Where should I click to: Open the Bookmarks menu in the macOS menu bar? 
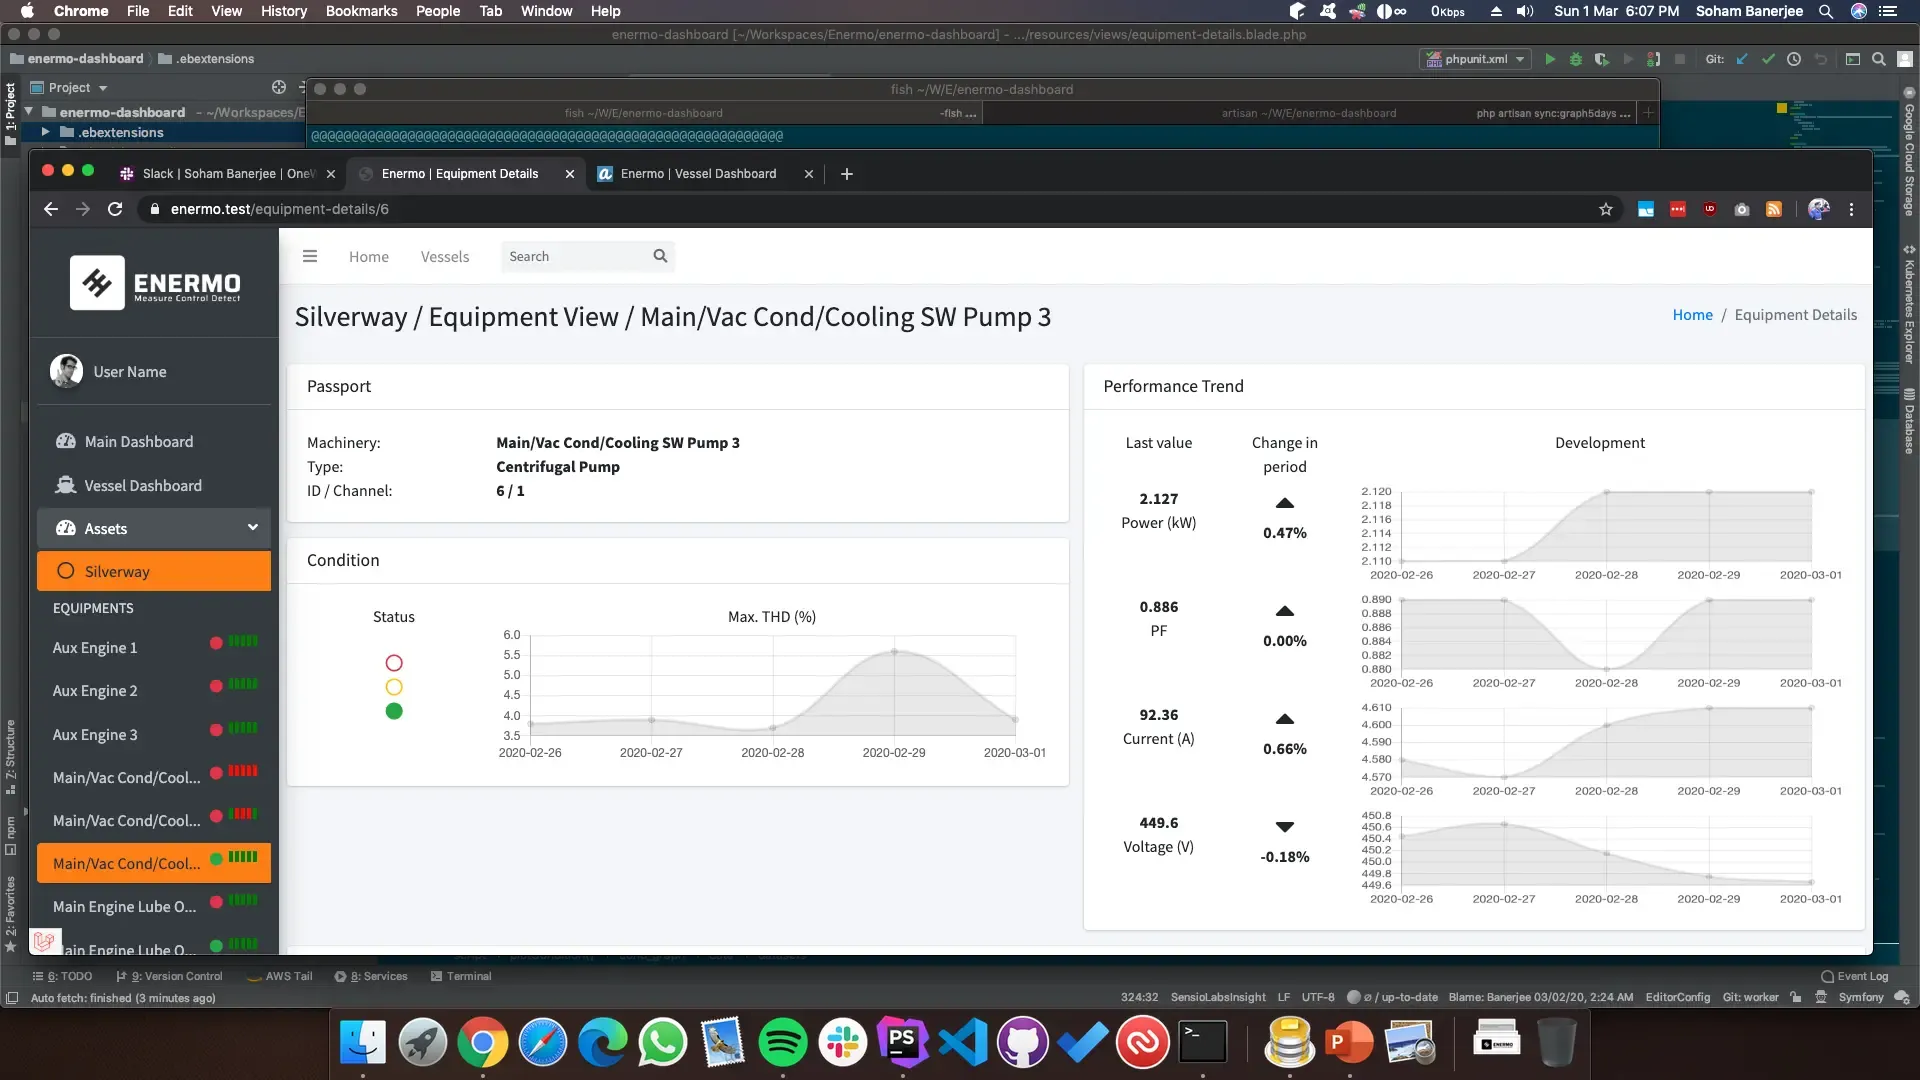[362, 11]
